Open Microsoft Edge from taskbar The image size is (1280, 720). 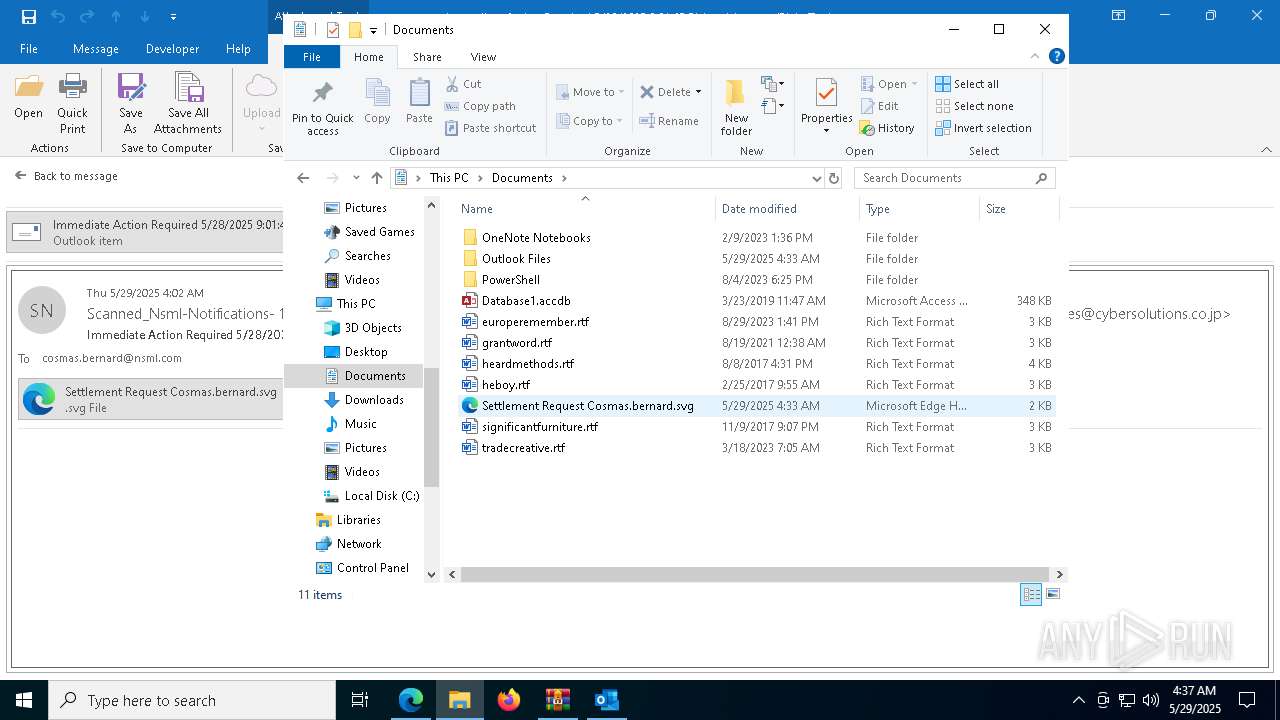point(411,700)
